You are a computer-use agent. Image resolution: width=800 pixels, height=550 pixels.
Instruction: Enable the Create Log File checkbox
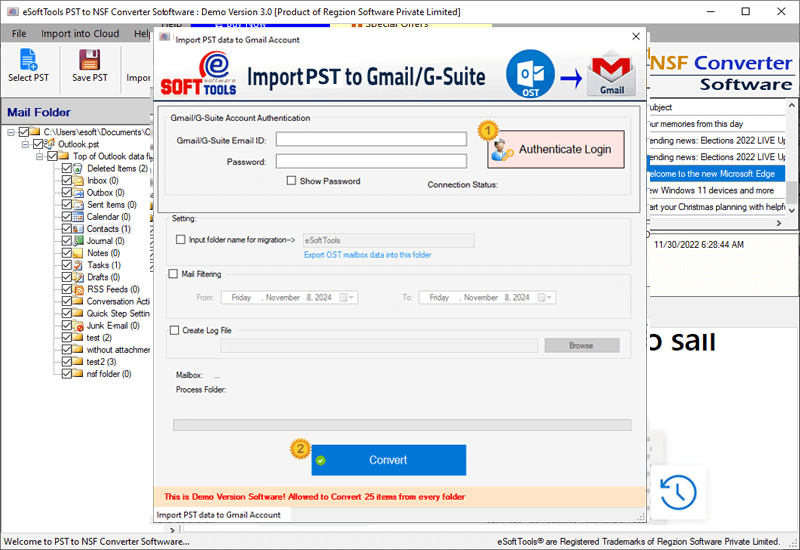tap(174, 330)
